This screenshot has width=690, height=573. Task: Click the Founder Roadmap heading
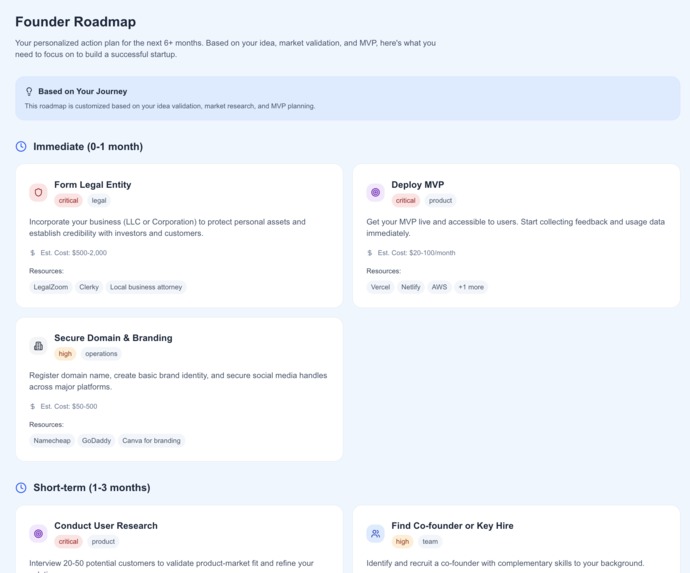(75, 22)
